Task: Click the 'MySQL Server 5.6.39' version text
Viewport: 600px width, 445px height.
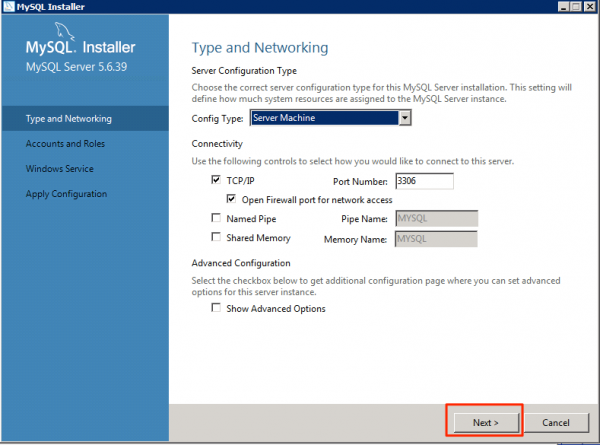Action: pyautogui.click(x=76, y=67)
